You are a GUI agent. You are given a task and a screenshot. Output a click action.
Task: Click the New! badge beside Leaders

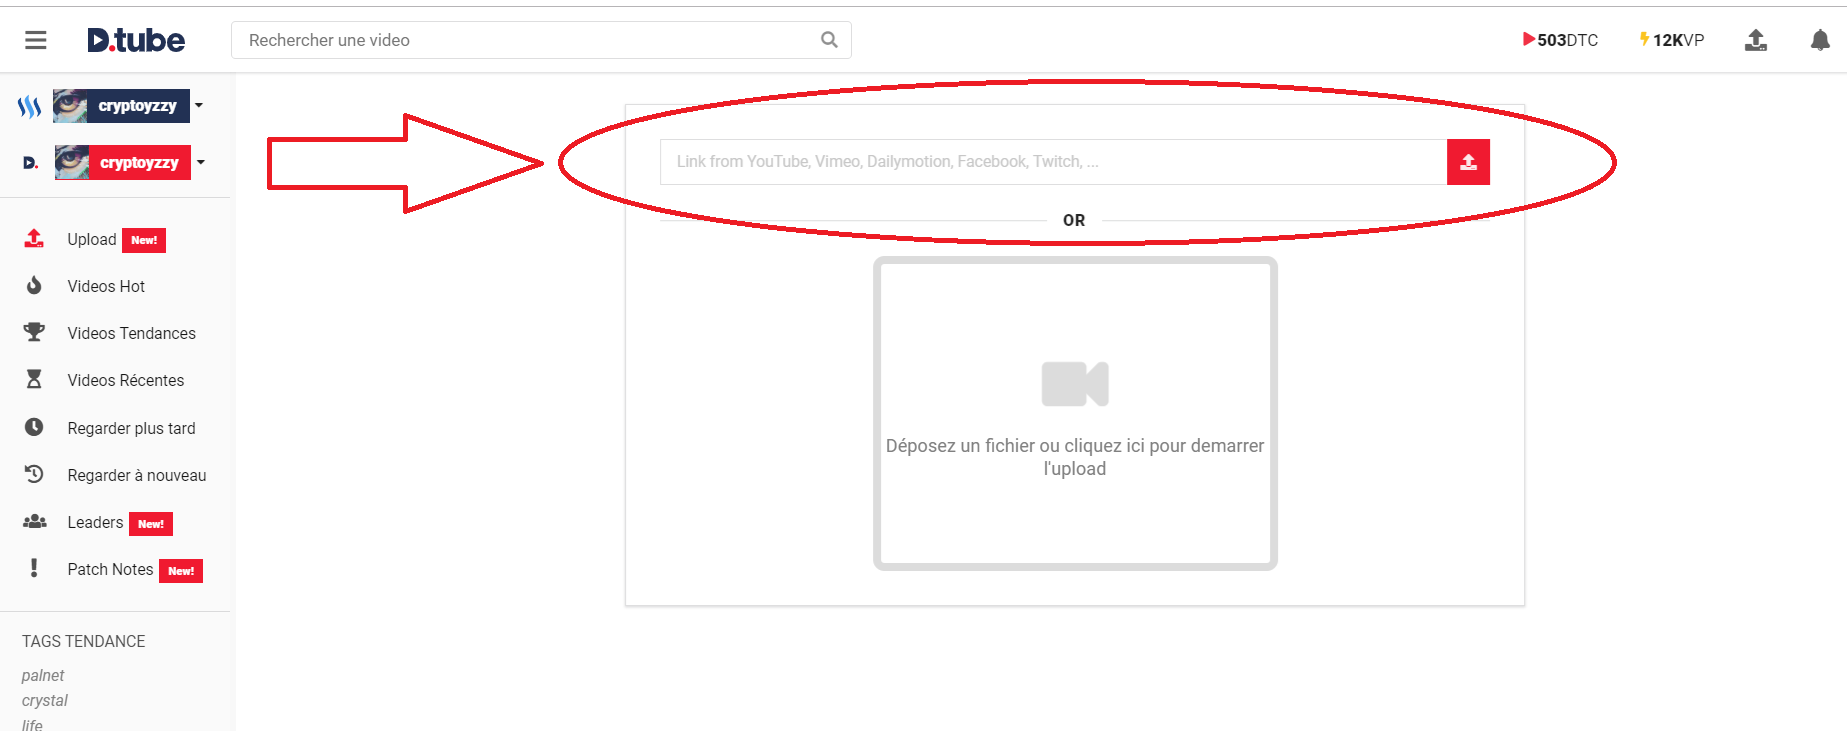pyautogui.click(x=151, y=524)
